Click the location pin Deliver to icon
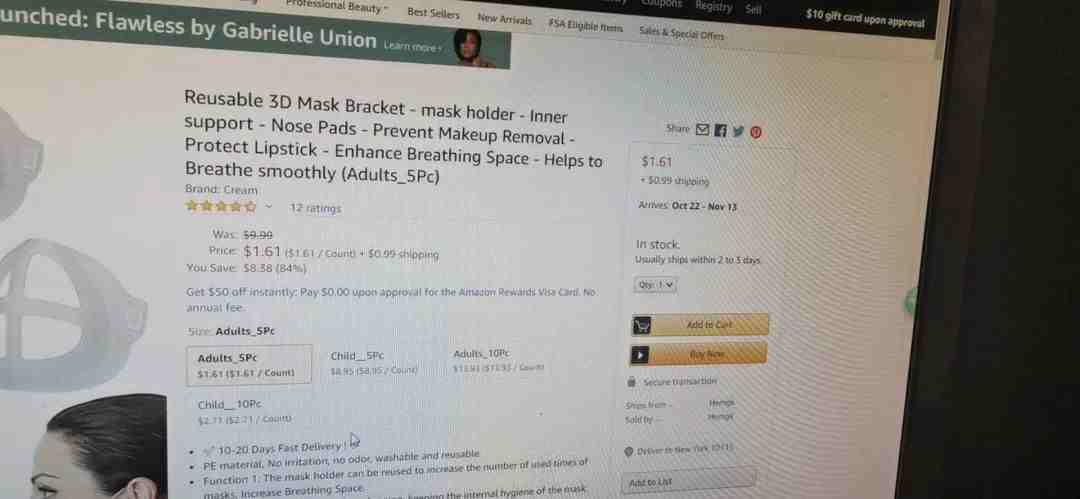 tap(628, 452)
